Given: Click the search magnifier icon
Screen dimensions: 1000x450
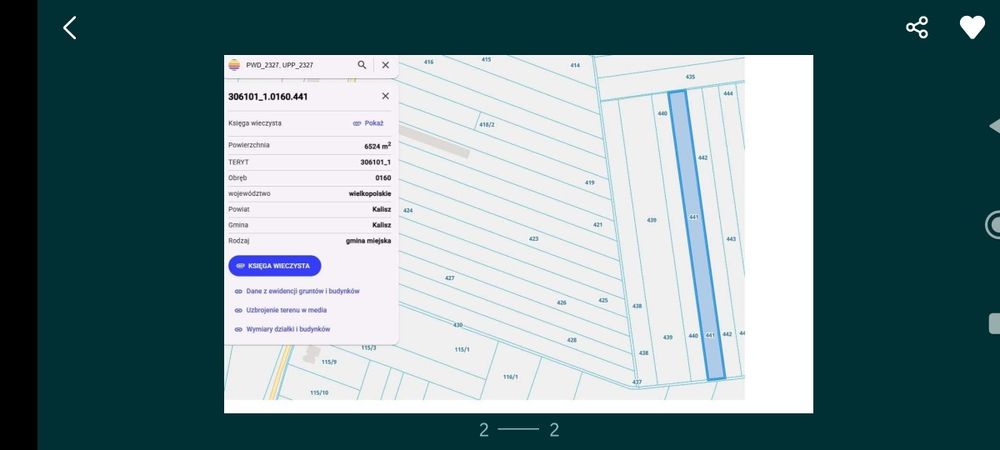Looking at the screenshot, I should point(362,65).
